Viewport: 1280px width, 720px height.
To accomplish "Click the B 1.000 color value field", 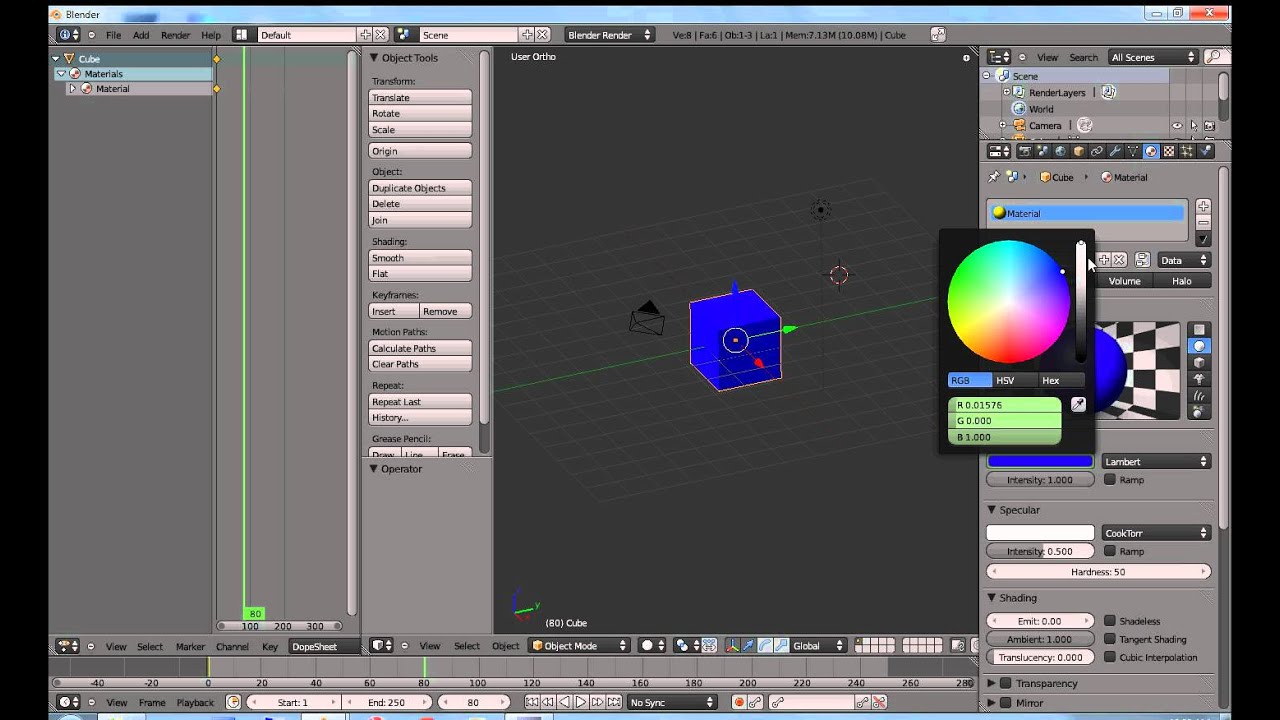I will (1004, 437).
